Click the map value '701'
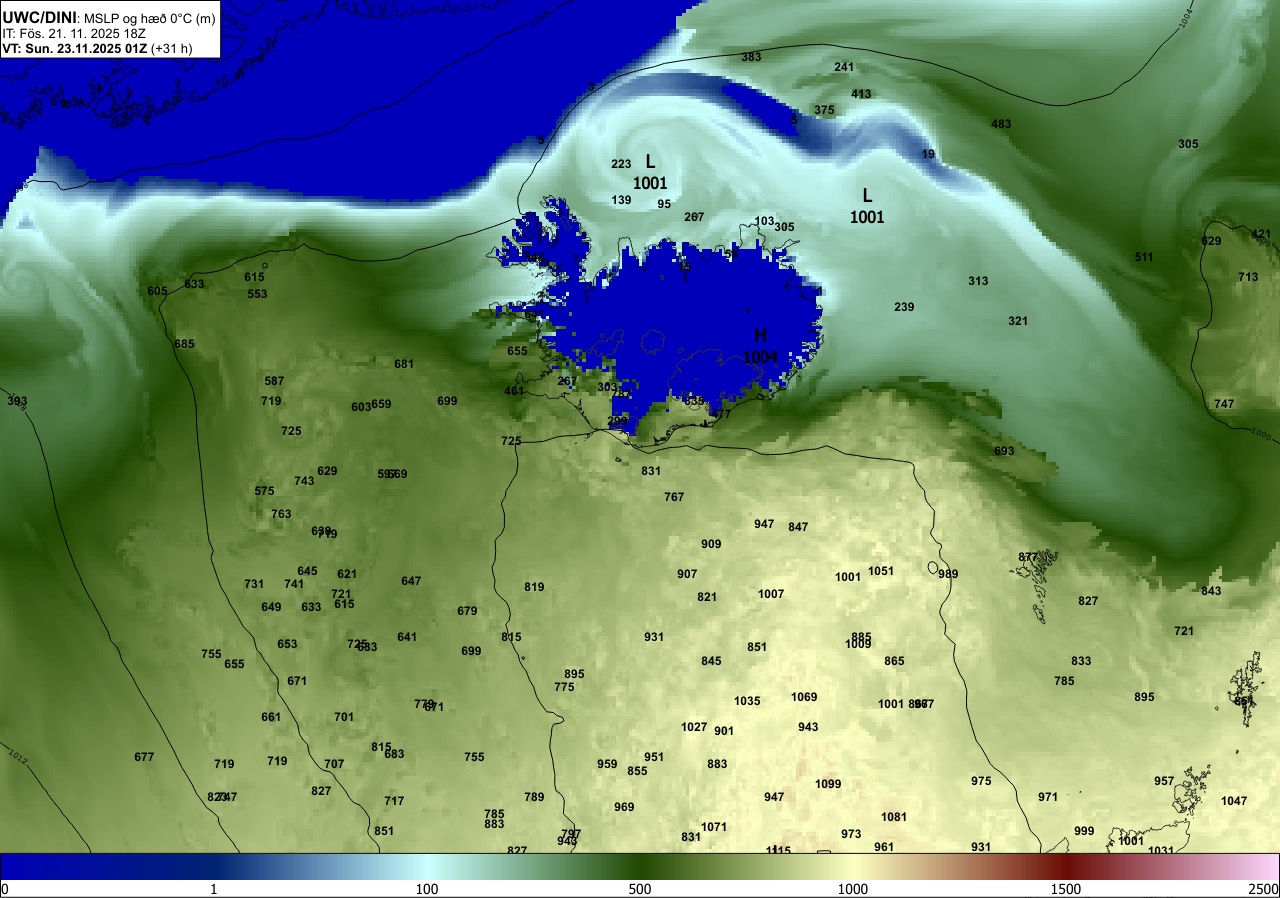Image resolution: width=1280 pixels, height=898 pixels. [344, 717]
